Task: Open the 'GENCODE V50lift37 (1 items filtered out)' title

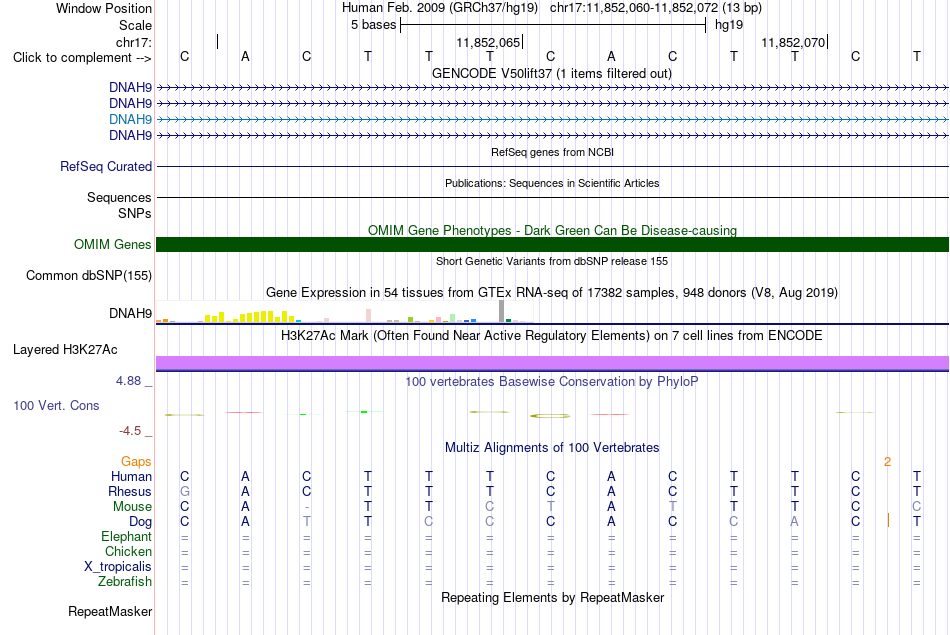Action: click(552, 73)
